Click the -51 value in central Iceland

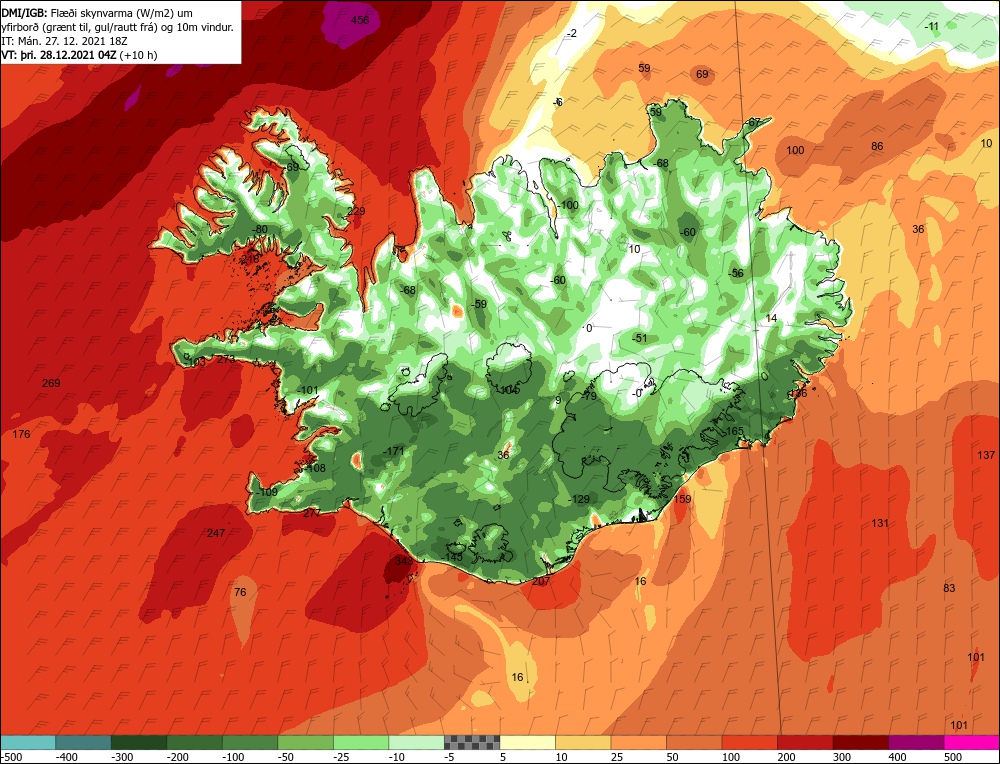[639, 338]
